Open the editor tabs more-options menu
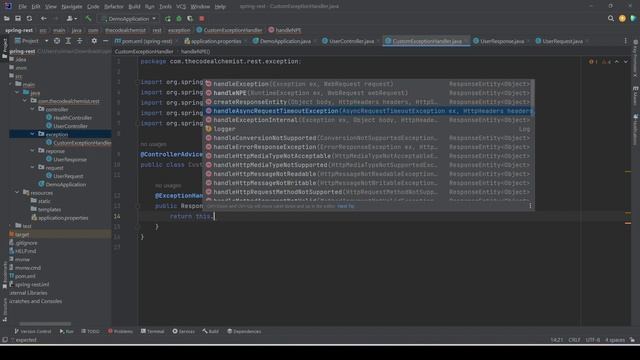 625,41
